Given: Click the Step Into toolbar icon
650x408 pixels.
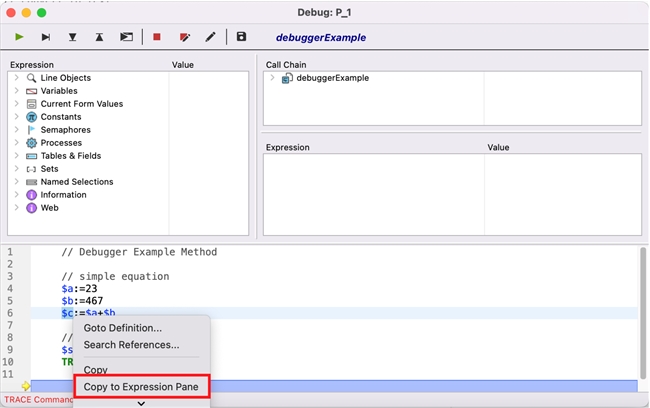Looking at the screenshot, I should click(72, 37).
